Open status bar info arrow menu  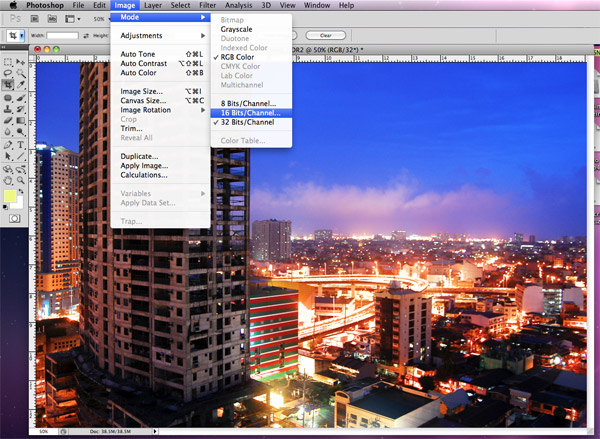(x=155, y=431)
